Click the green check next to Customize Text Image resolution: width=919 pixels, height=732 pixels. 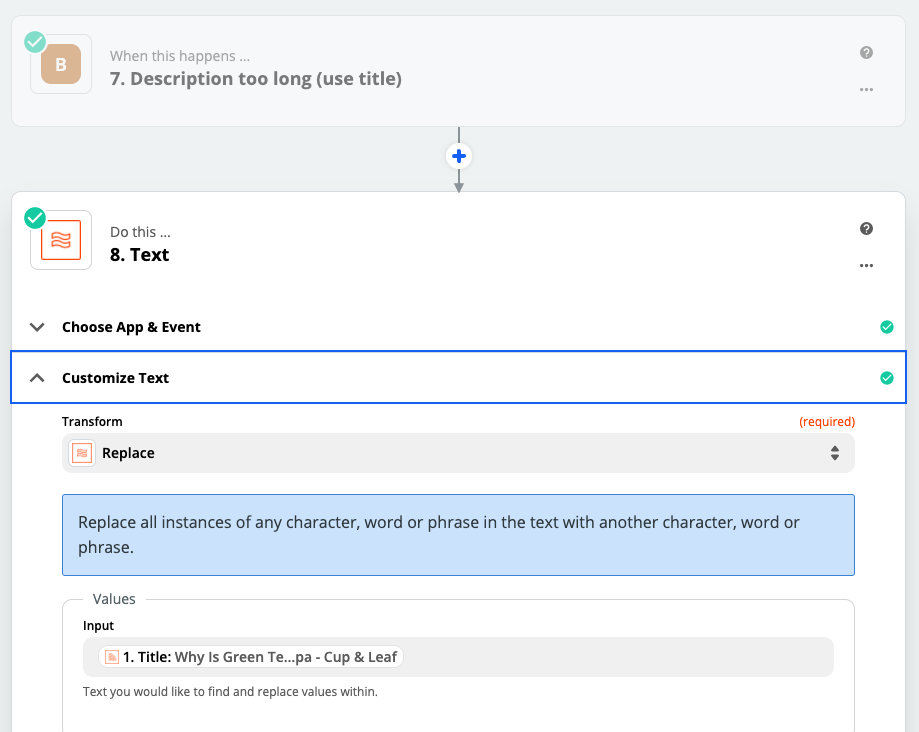pos(887,378)
